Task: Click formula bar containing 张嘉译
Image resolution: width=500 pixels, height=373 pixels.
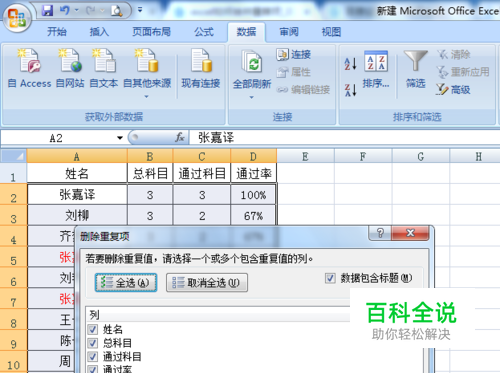Action: point(344,138)
